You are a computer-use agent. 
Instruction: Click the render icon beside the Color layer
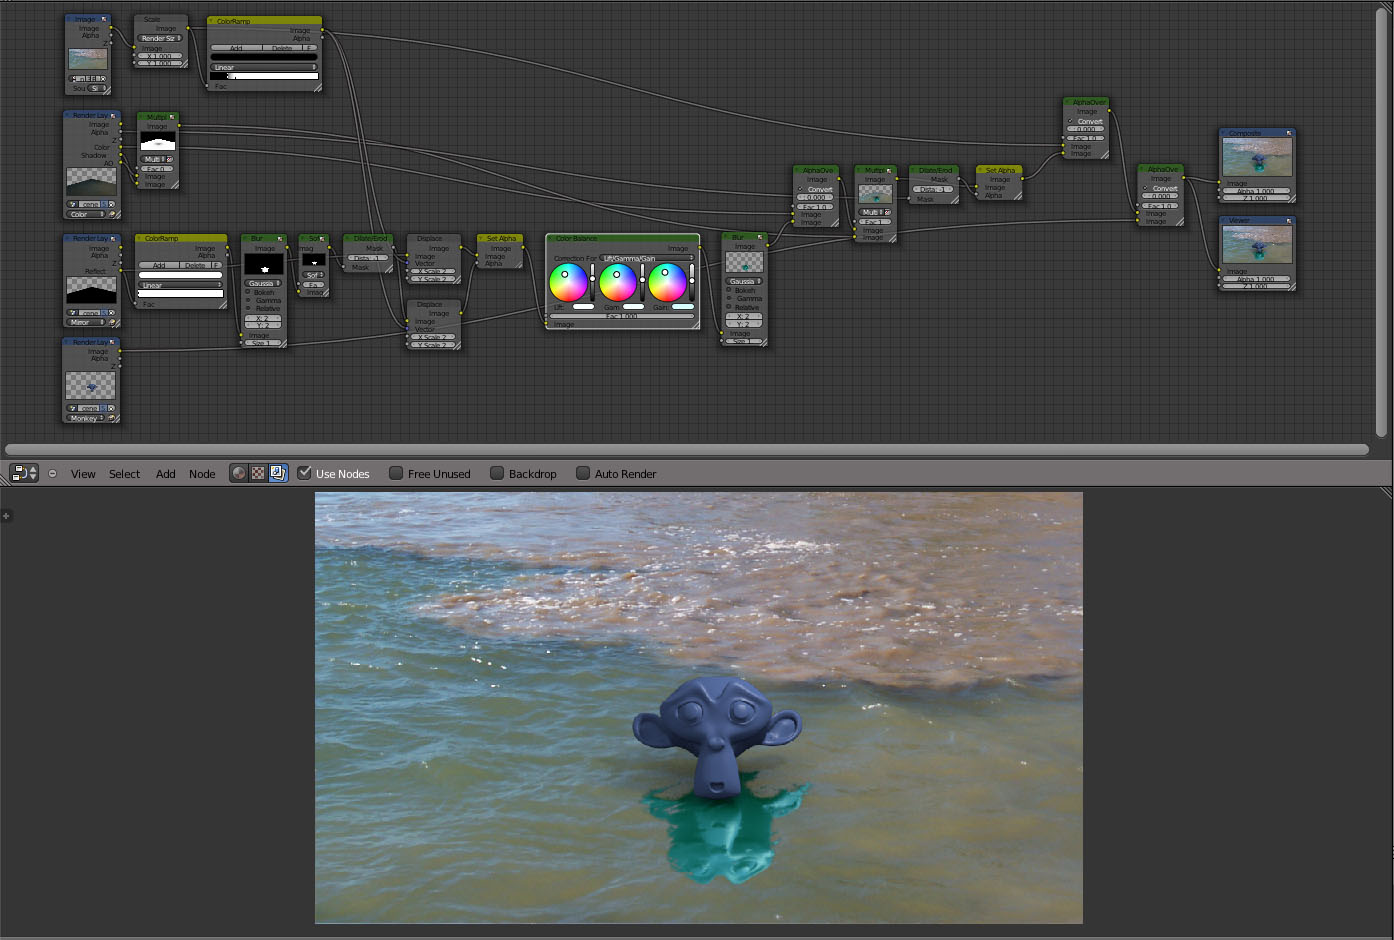[x=113, y=214]
